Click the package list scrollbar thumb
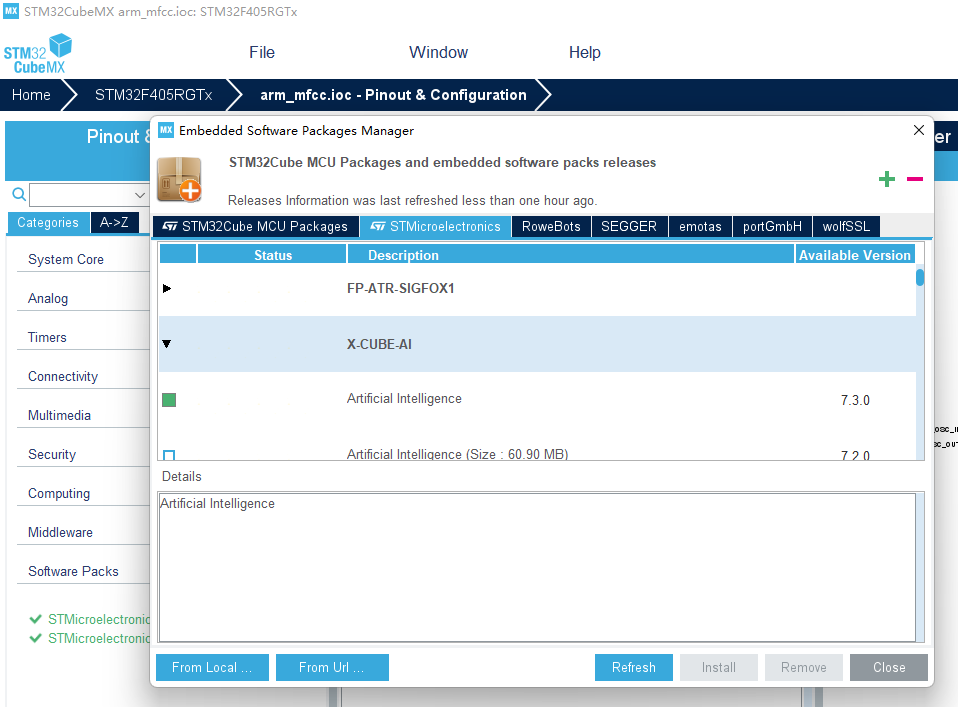 point(920,278)
